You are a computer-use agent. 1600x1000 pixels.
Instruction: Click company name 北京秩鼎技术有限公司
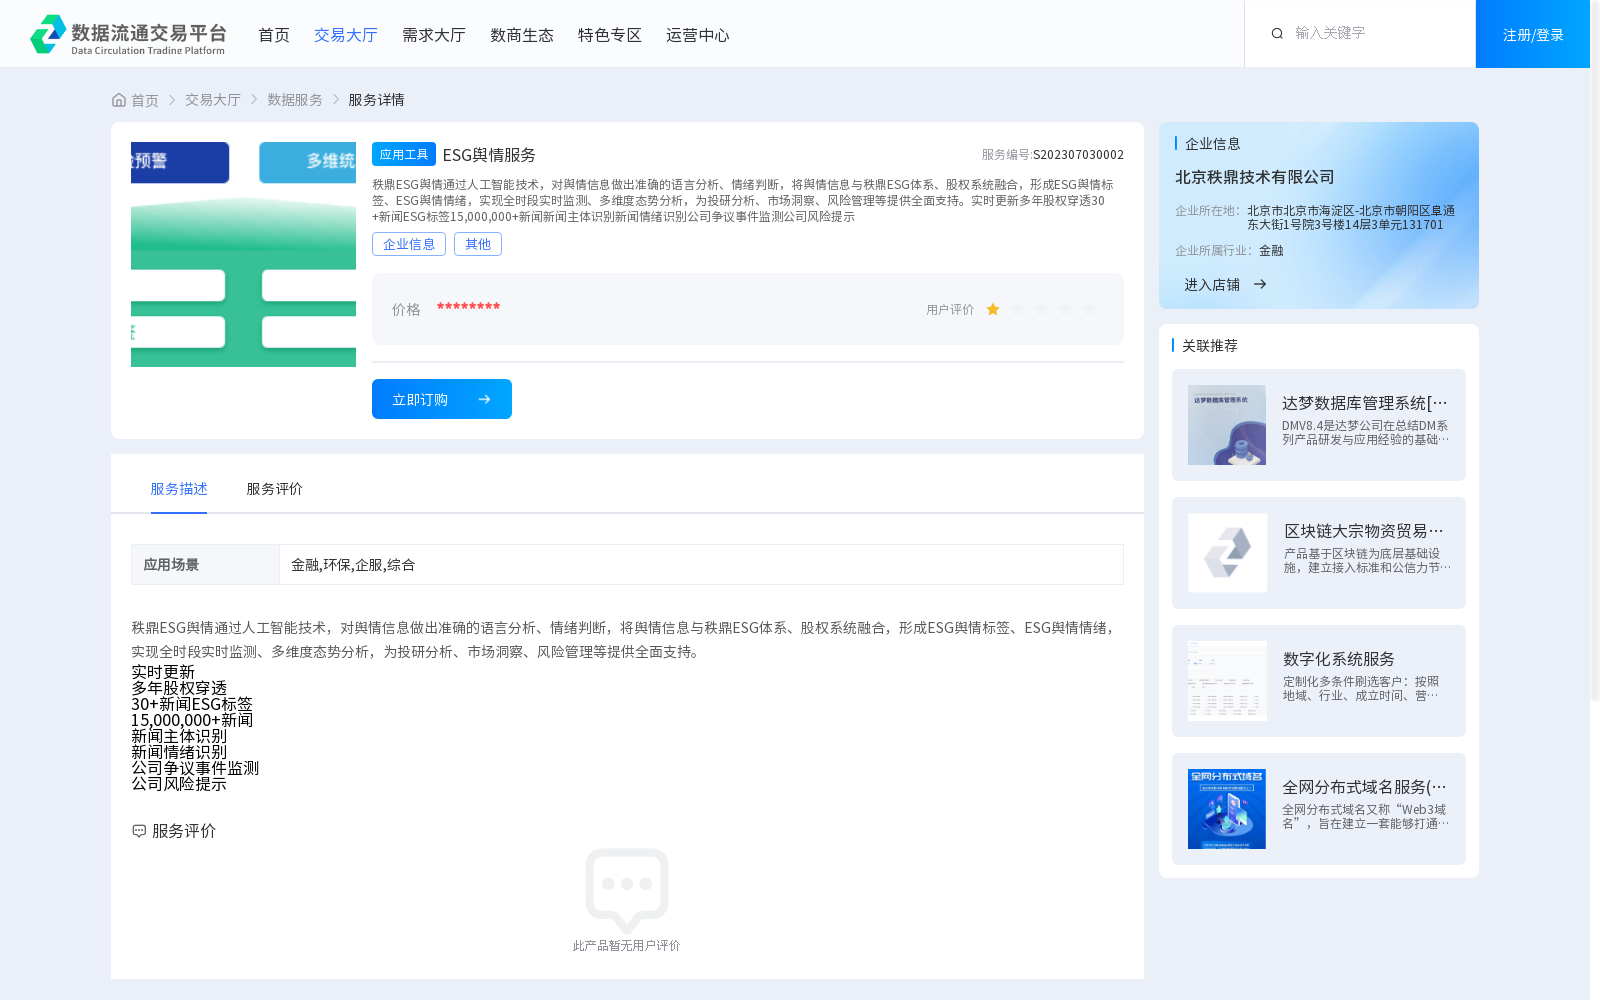point(1255,177)
